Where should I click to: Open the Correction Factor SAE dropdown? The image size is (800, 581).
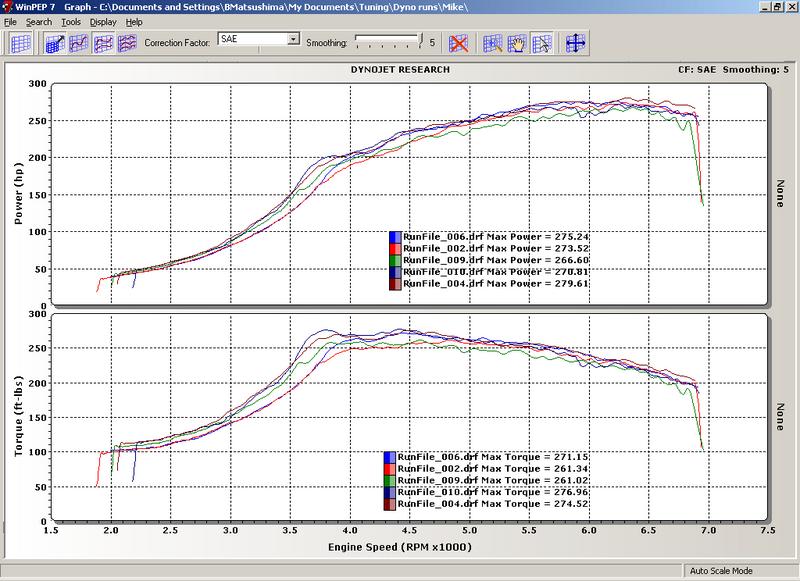[x=293, y=39]
